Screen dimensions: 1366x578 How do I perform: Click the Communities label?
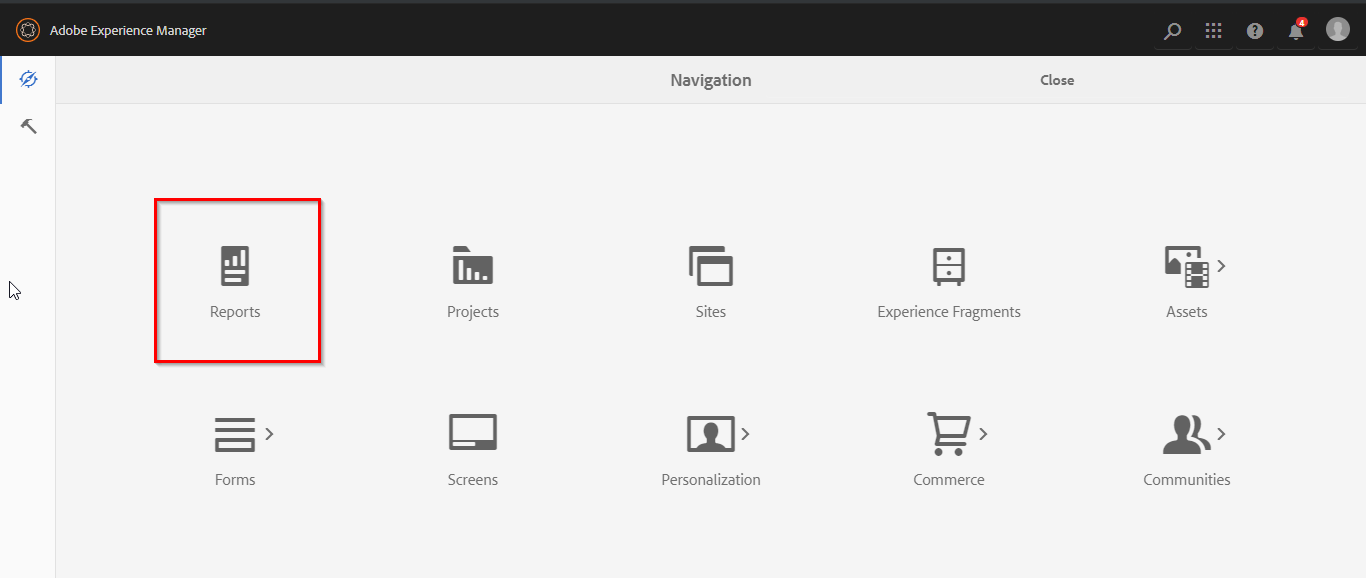1187,480
